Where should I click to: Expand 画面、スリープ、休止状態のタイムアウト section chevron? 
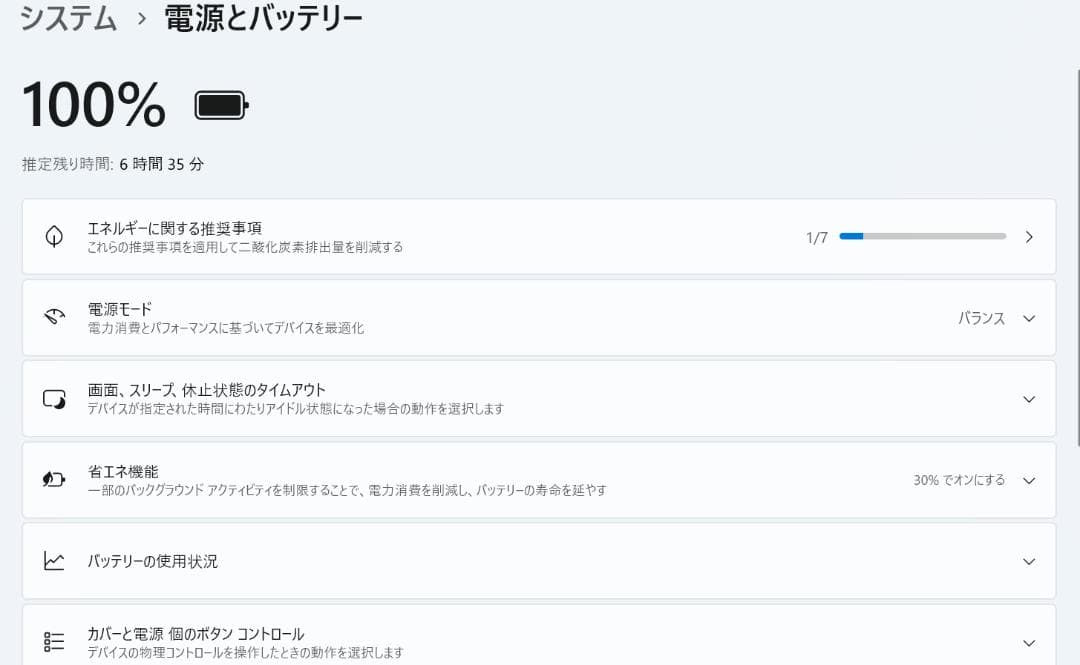point(1029,399)
